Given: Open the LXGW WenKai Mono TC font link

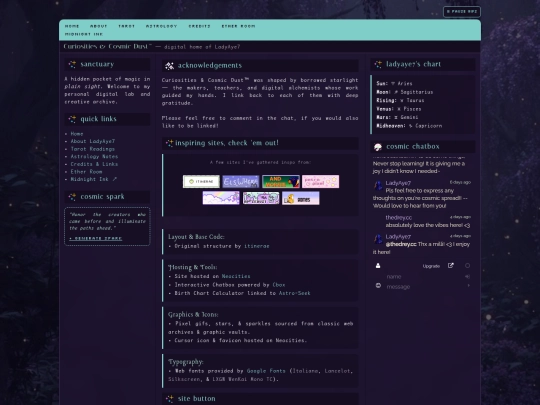Looking at the screenshot, I should 242,379.
